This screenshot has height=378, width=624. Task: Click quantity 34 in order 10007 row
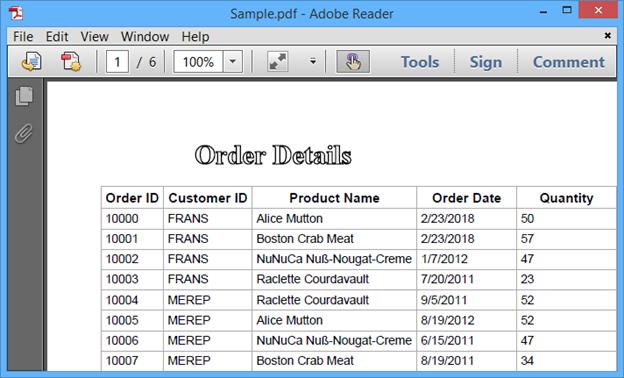point(527,361)
